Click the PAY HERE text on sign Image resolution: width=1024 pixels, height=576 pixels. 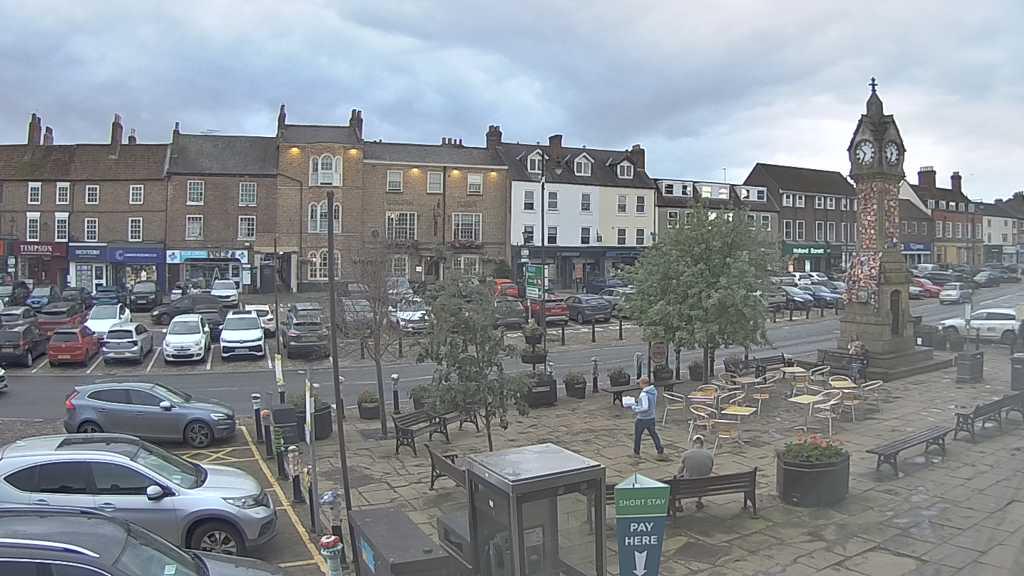click(x=641, y=534)
